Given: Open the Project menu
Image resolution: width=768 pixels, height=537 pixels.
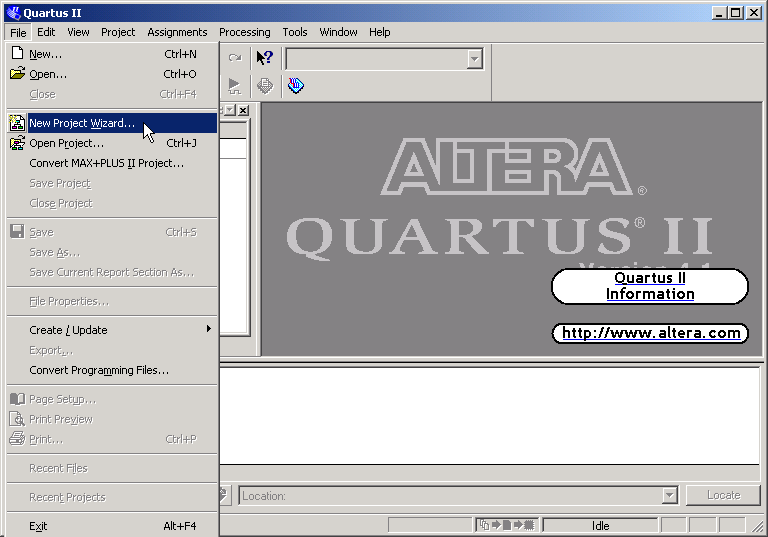Looking at the screenshot, I should (x=118, y=32).
